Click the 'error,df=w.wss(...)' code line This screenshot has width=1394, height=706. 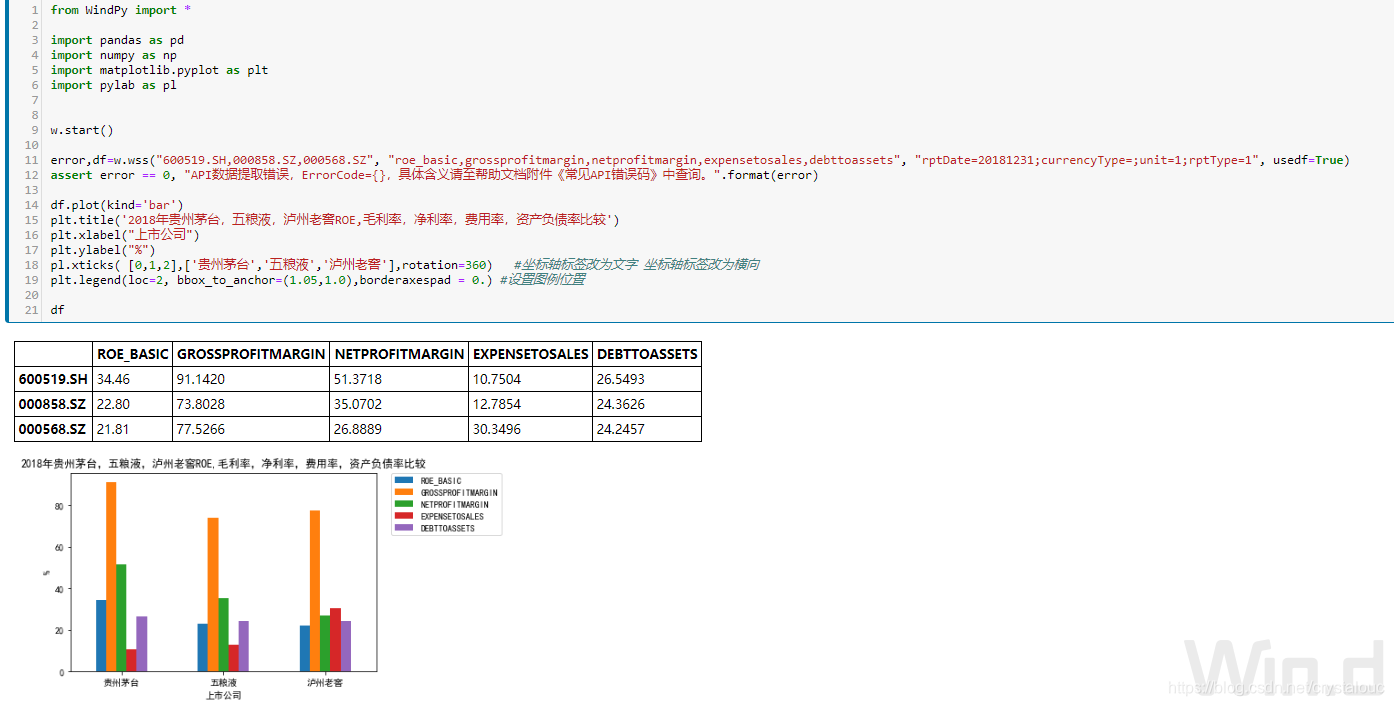point(700,160)
